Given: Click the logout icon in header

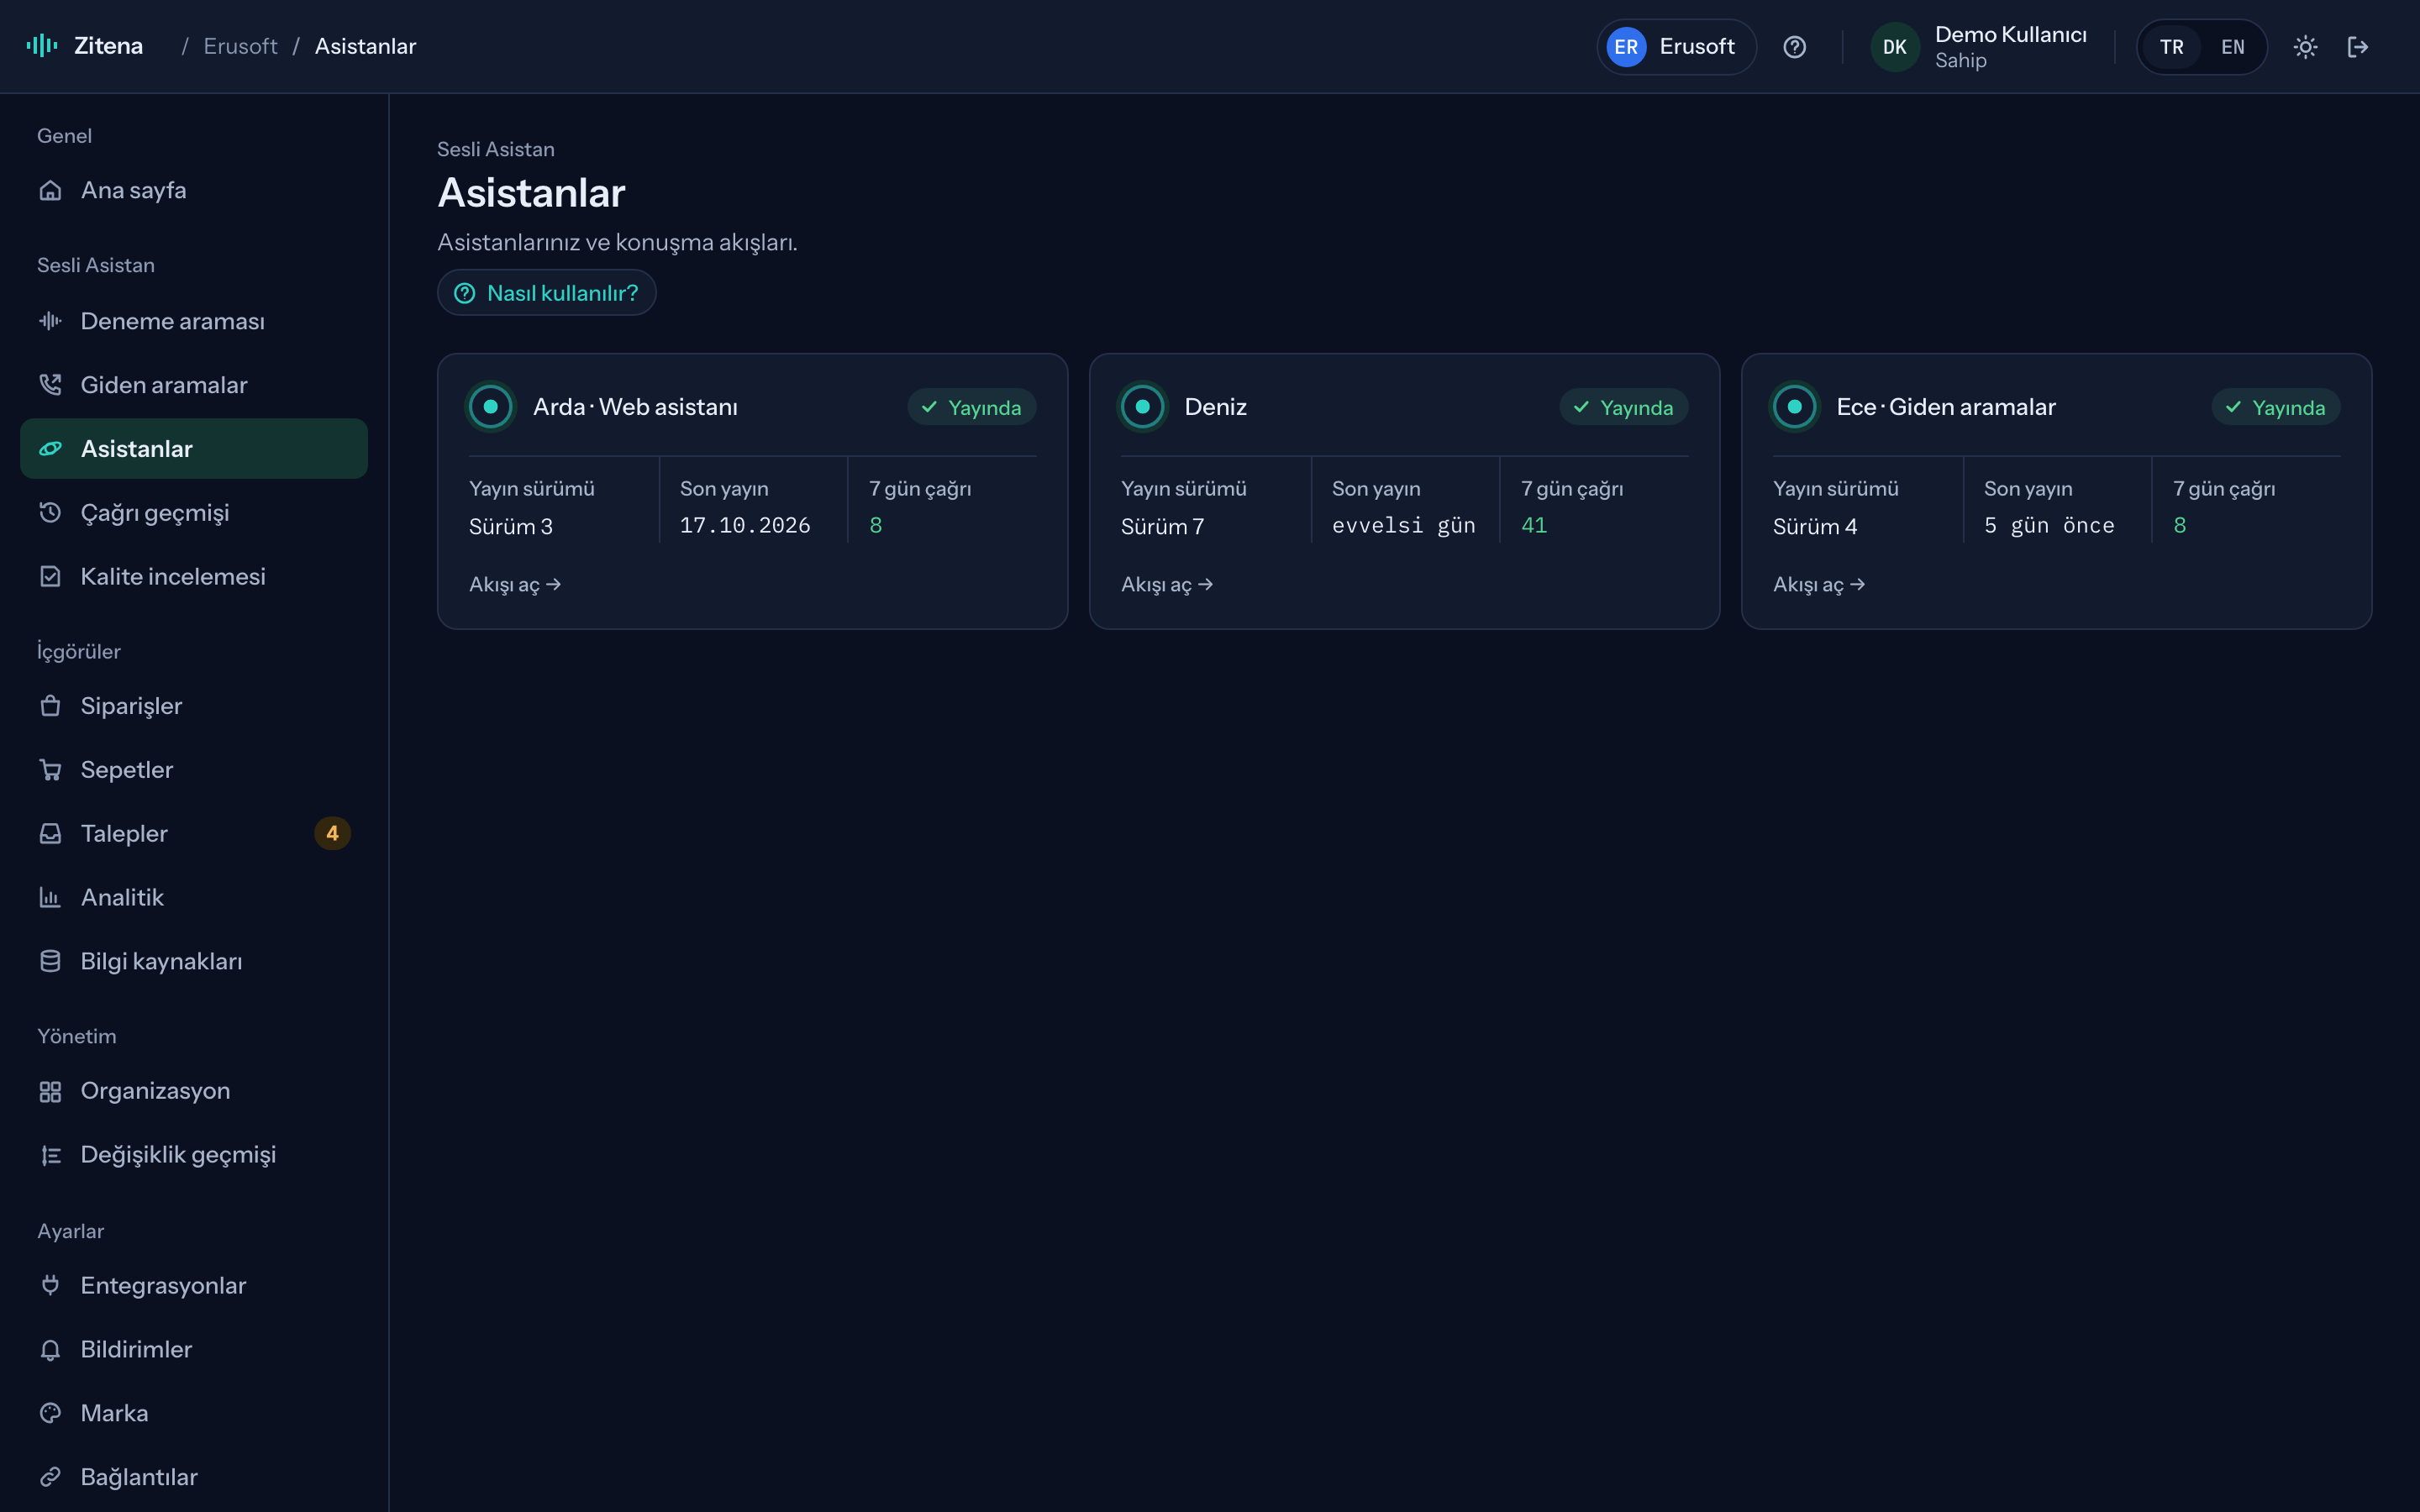Looking at the screenshot, I should click(x=2358, y=47).
